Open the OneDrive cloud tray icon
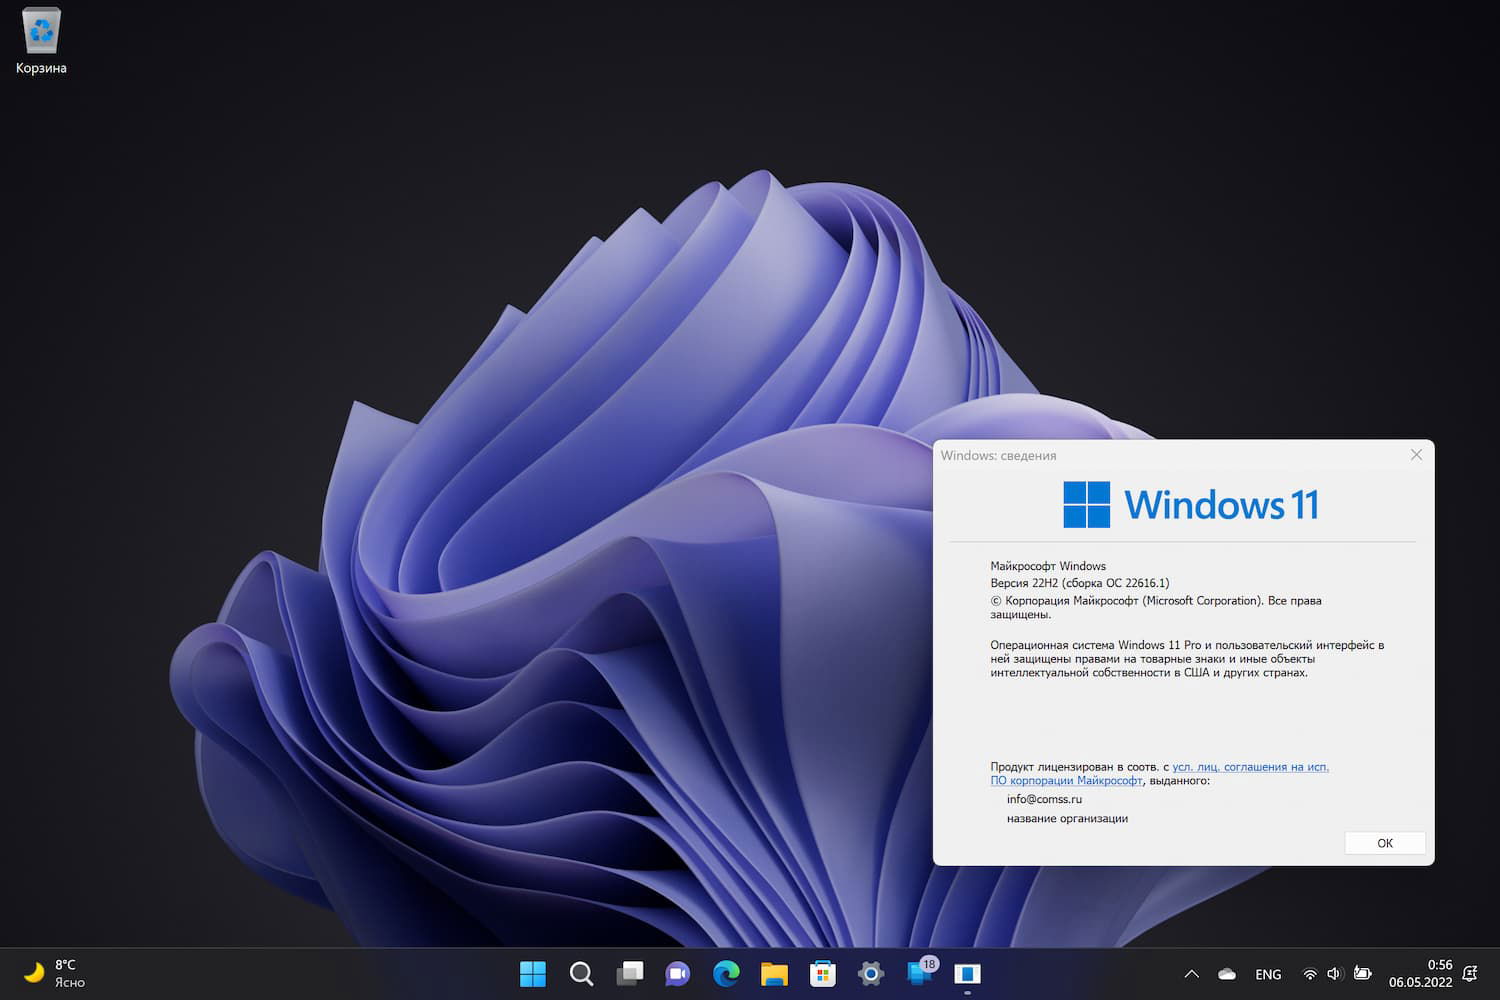 1227,974
